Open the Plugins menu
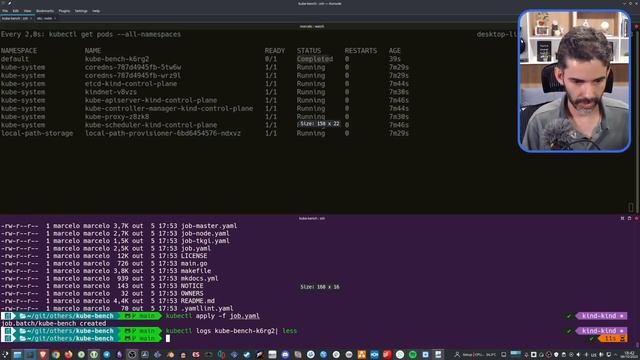640x360 pixels. point(64,11)
